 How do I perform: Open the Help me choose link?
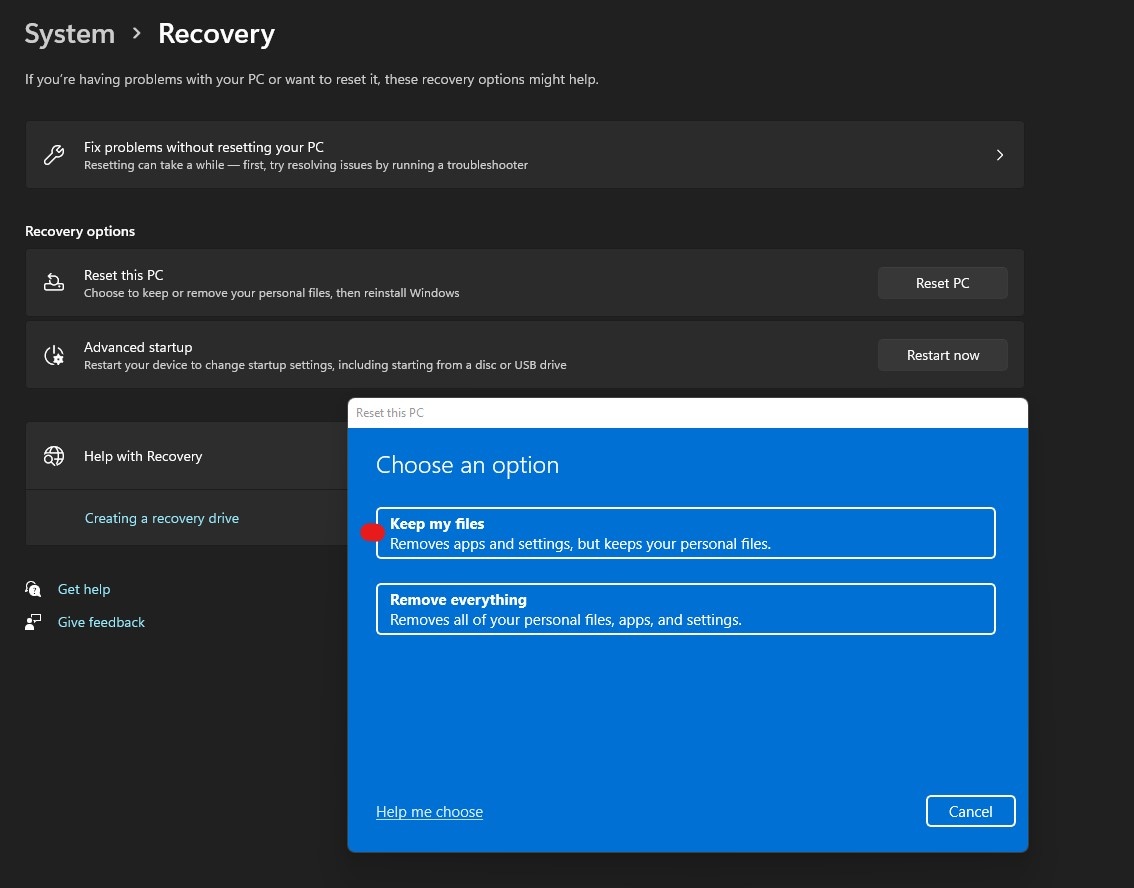point(429,812)
